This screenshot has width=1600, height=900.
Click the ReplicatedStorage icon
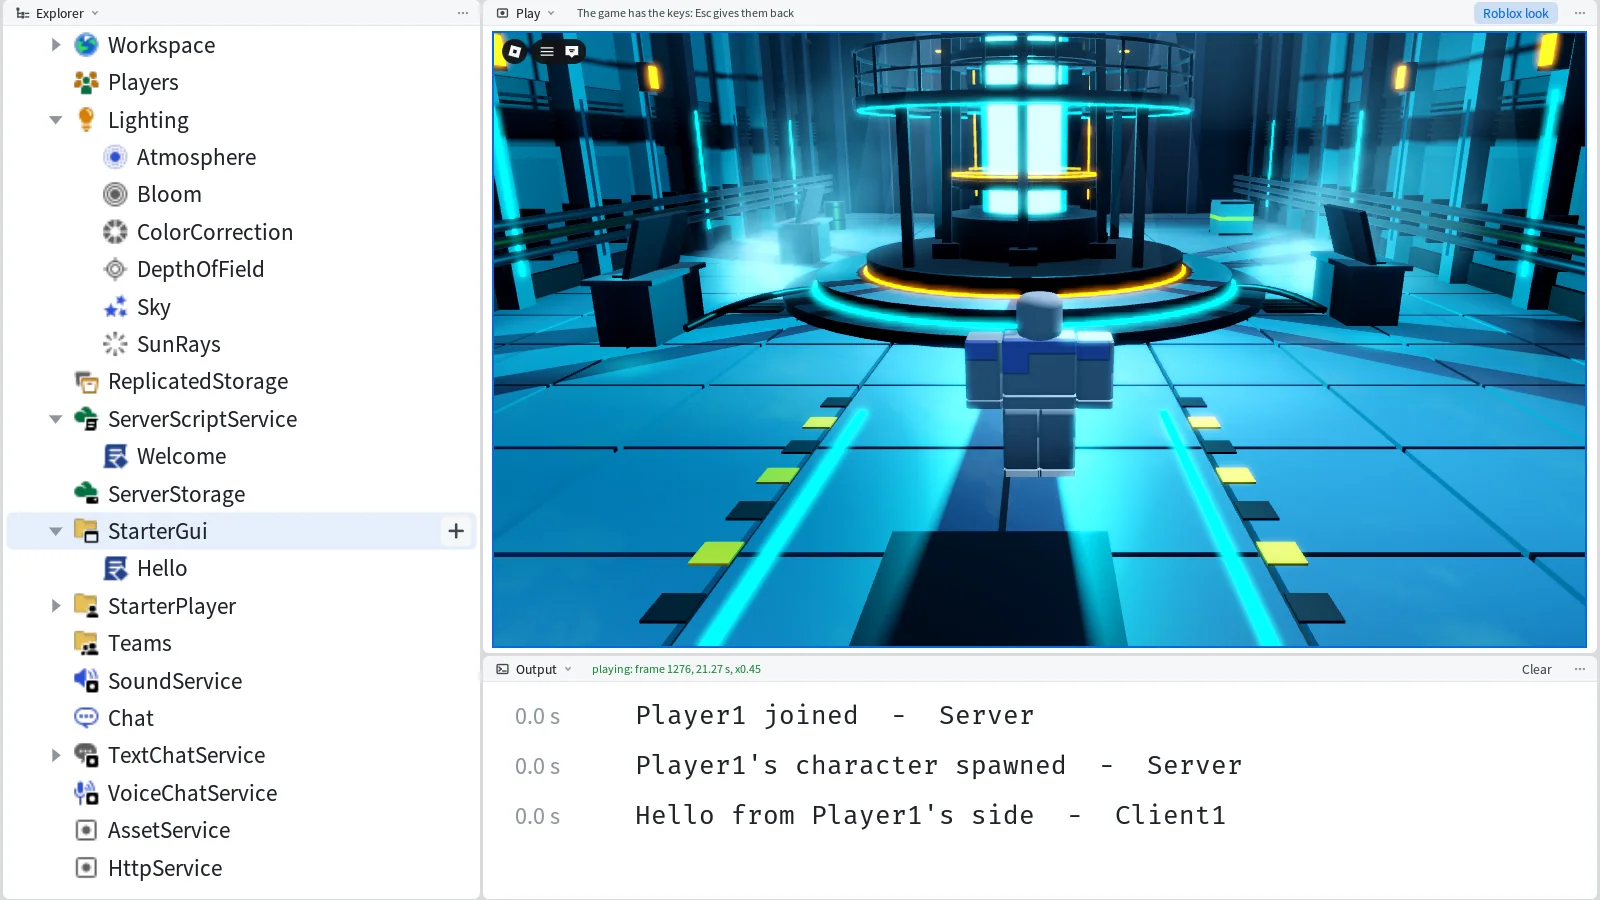[x=87, y=381]
